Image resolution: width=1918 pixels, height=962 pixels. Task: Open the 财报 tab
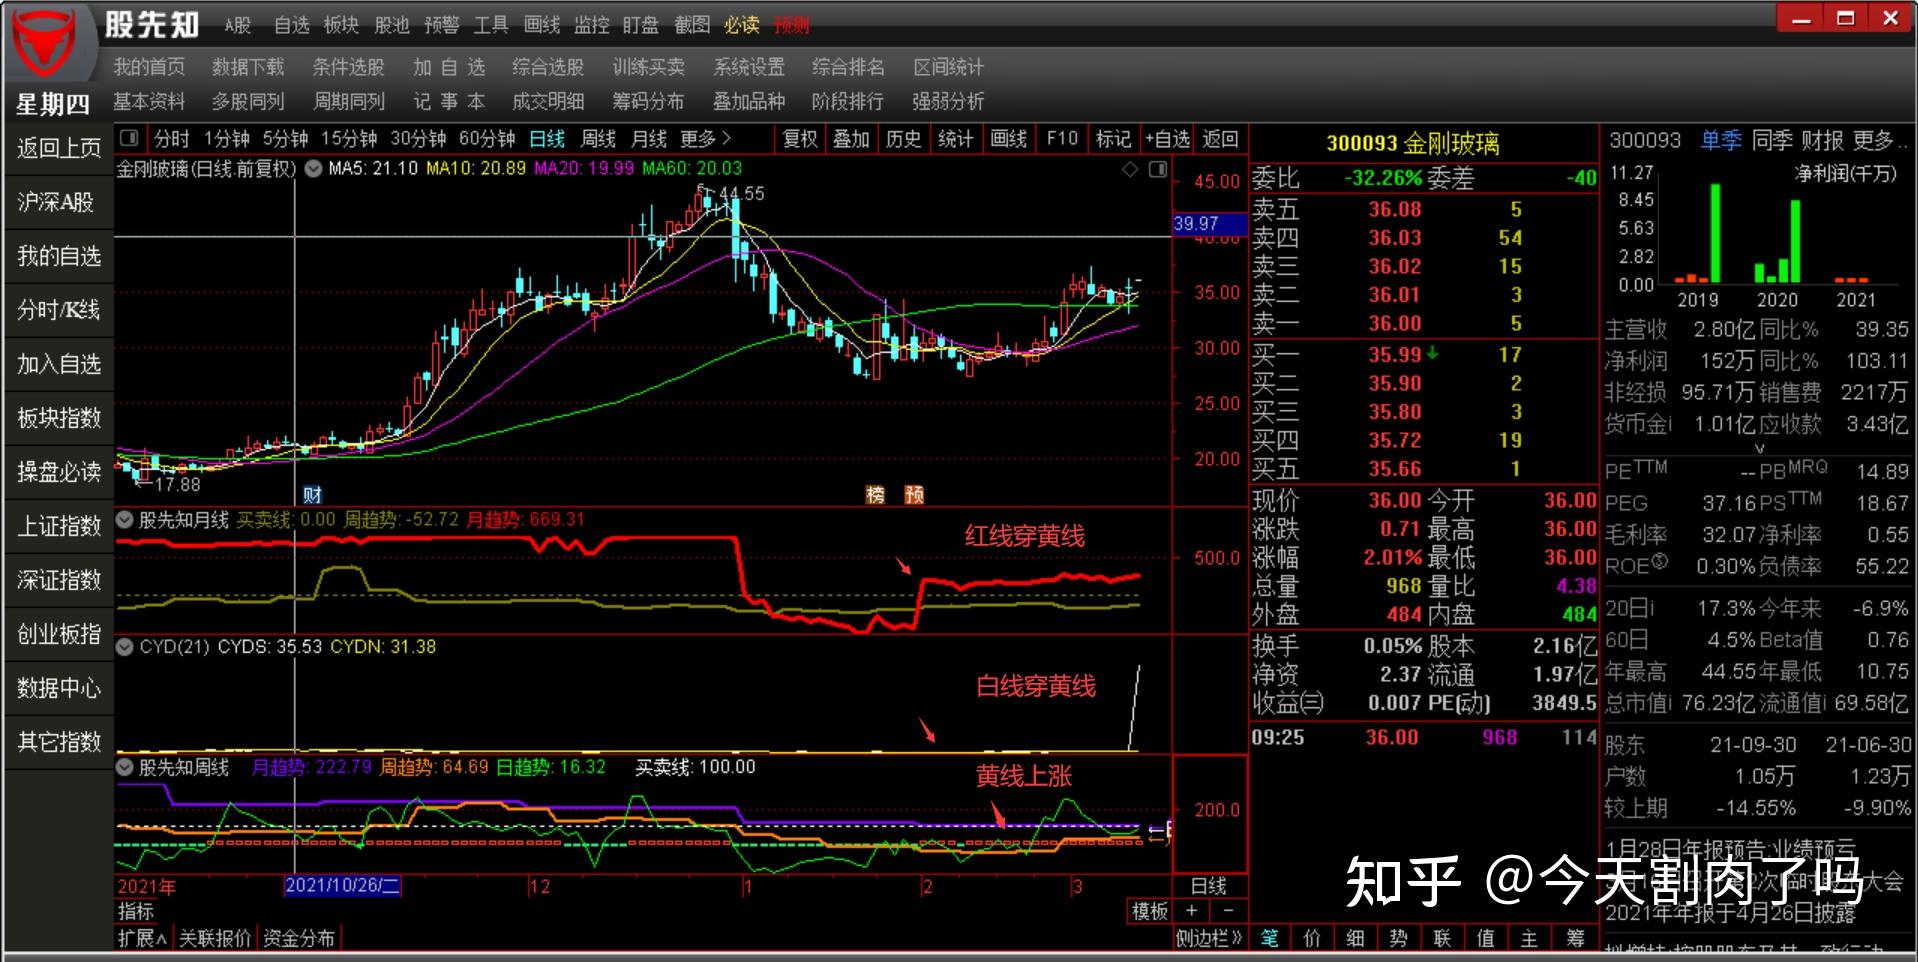(1823, 141)
